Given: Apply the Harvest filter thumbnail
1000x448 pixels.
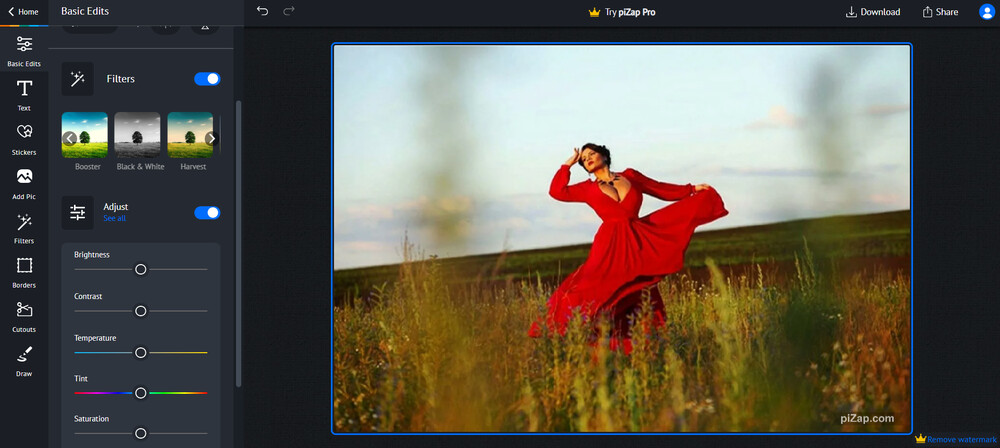Looking at the screenshot, I should (x=190, y=135).
